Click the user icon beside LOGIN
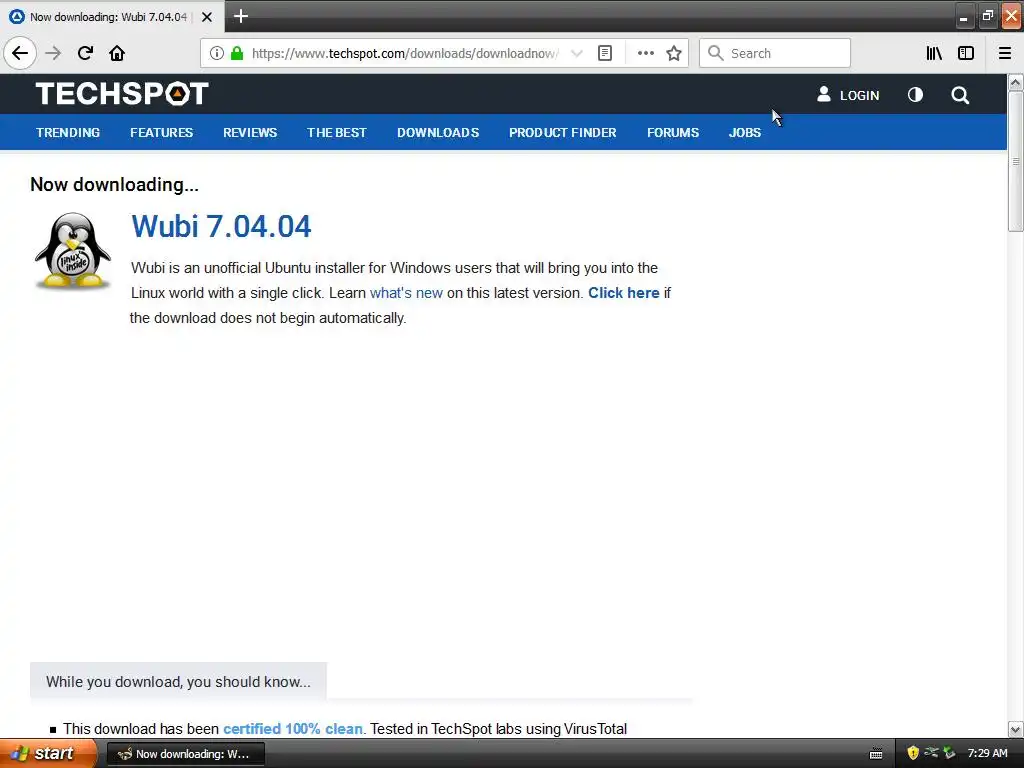Viewport: 1024px width, 768px height. (x=824, y=95)
